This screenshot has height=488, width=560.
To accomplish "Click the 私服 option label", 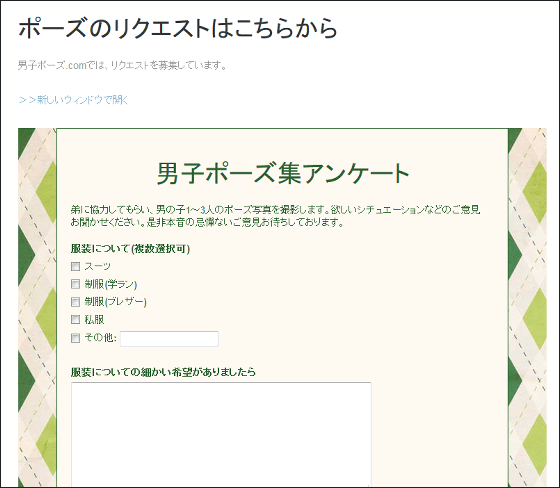I will point(94,320).
